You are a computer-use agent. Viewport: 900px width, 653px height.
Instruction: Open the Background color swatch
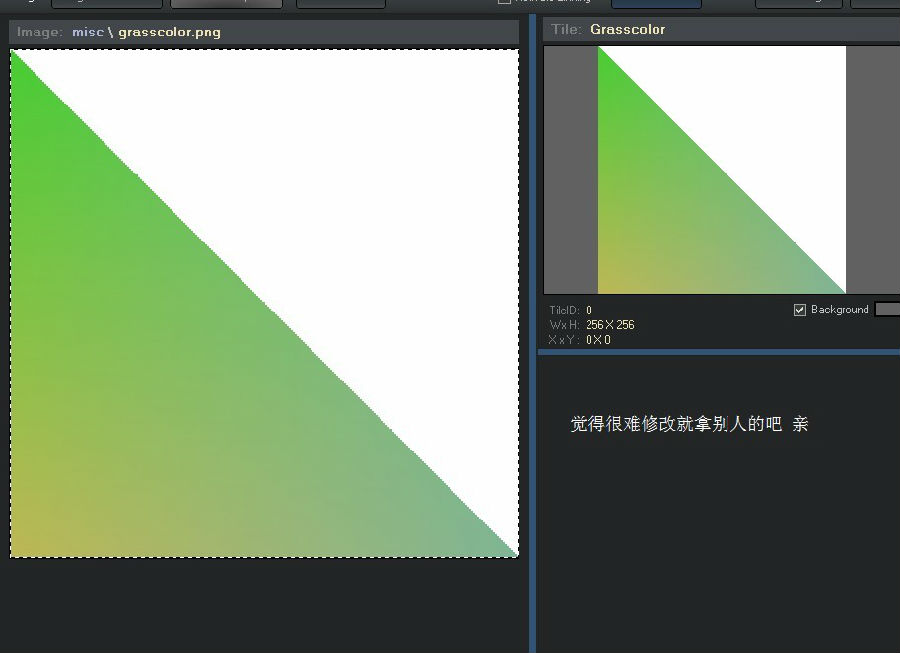point(887,310)
